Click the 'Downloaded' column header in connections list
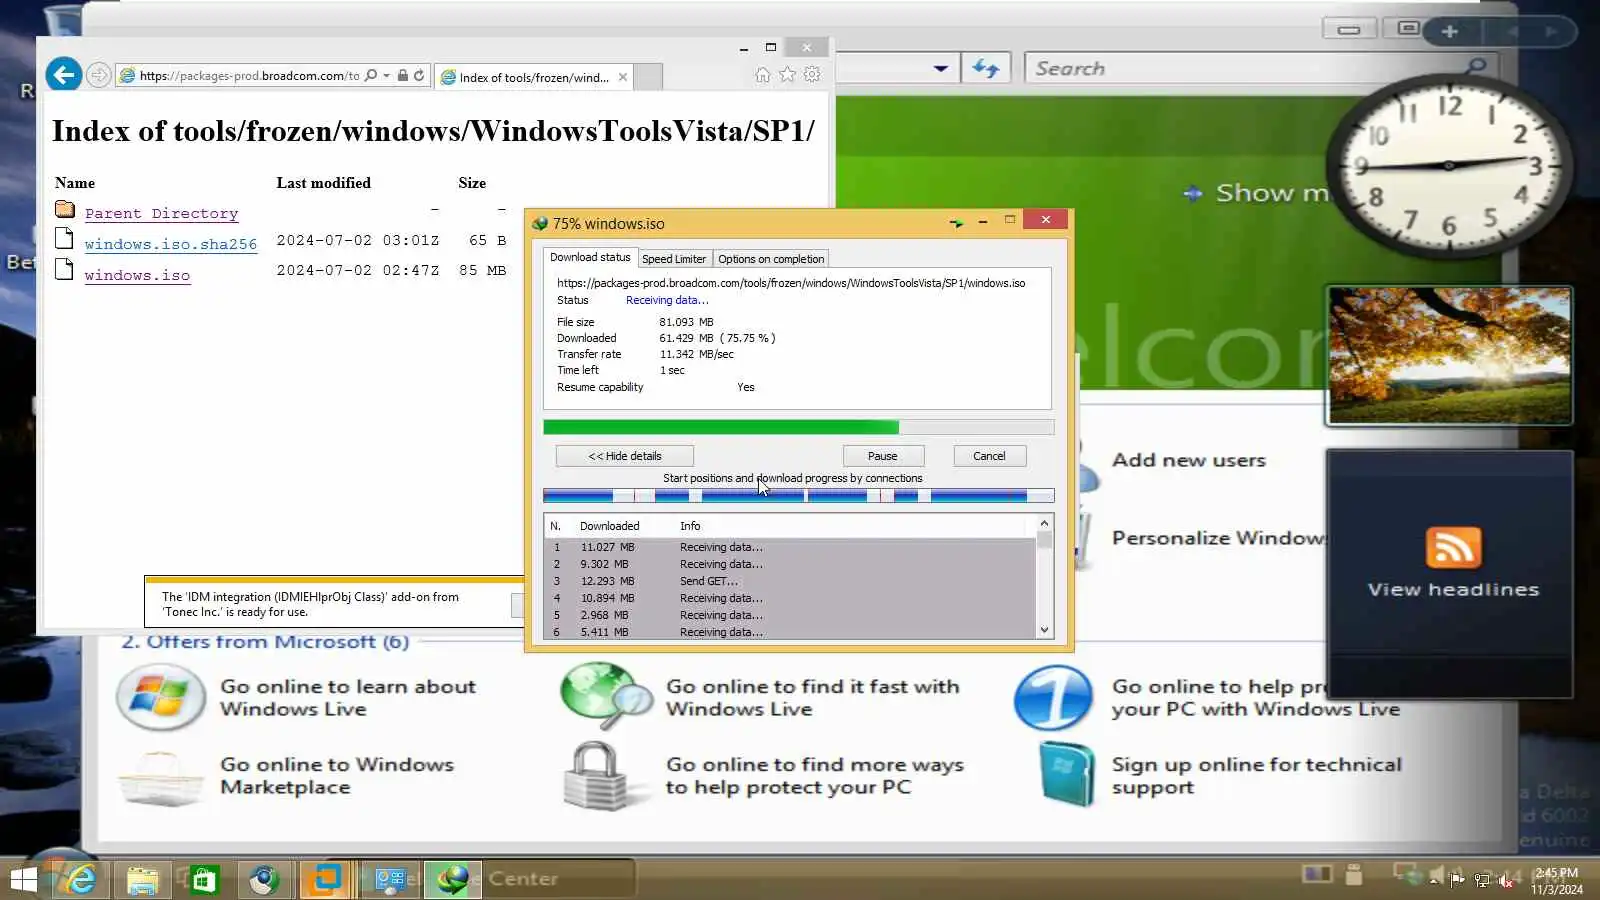This screenshot has width=1600, height=900. pyautogui.click(x=610, y=526)
